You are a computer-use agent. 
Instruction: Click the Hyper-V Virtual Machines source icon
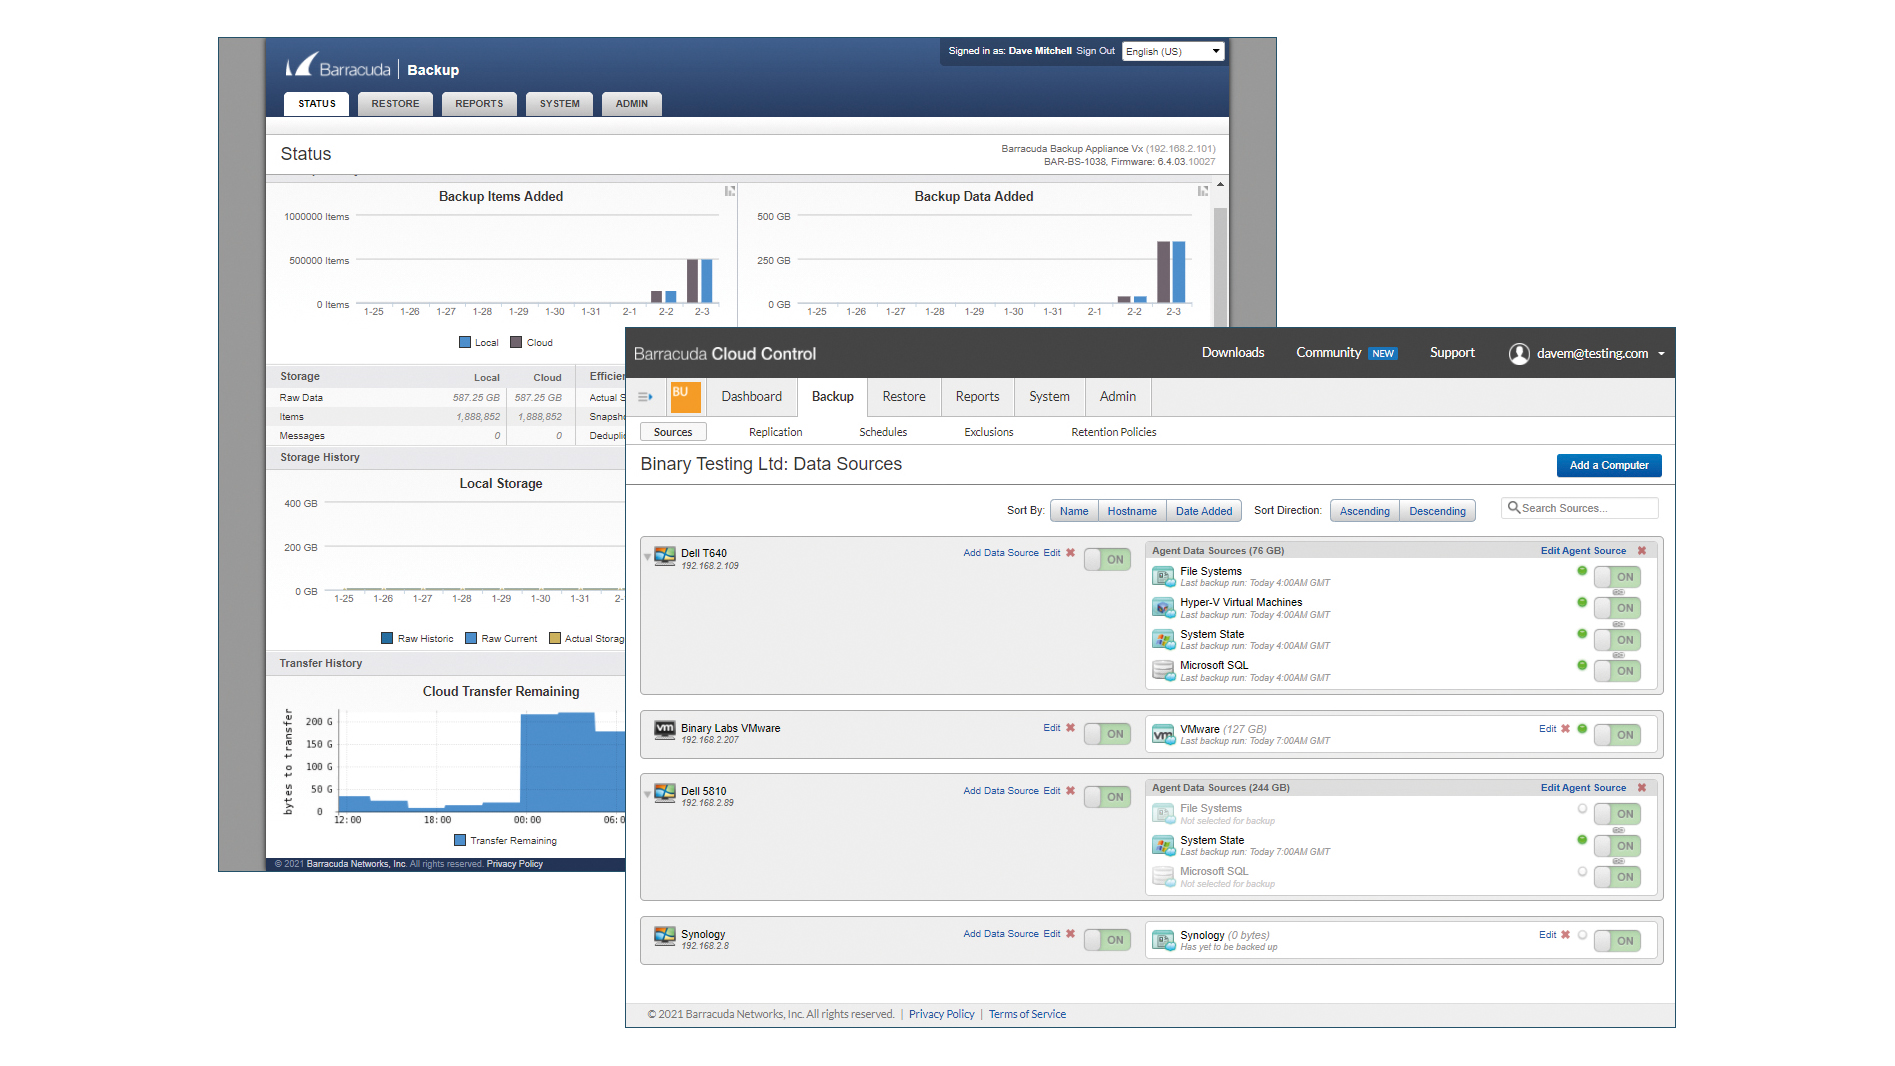(x=1163, y=607)
